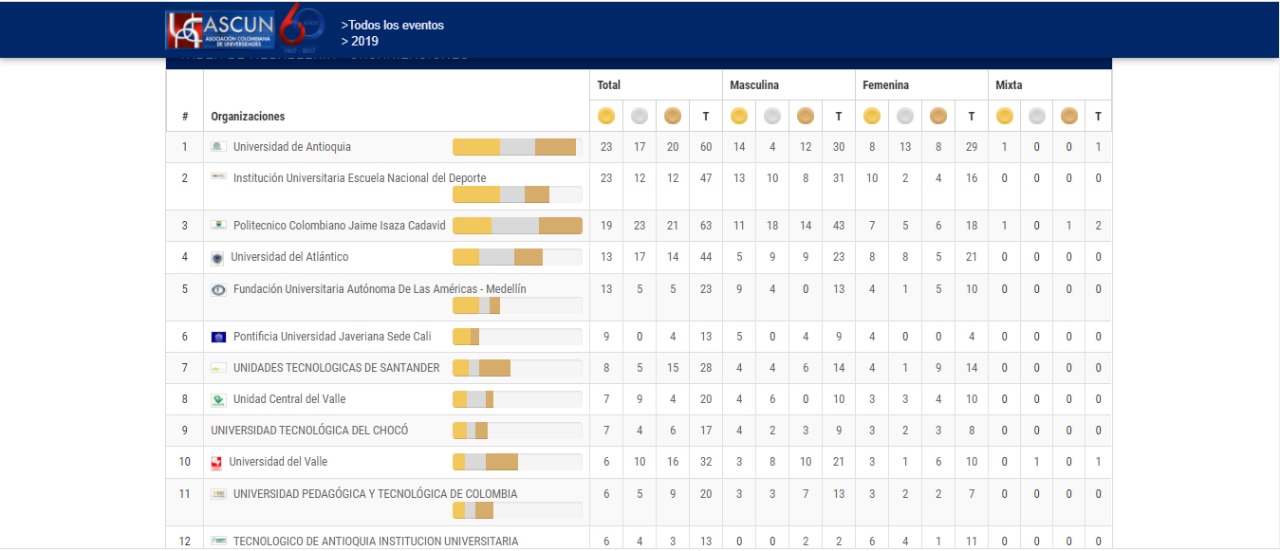The height and width of the screenshot is (551, 1280).
Task: Click total 60 in Universidad de Antioquia row
Action: point(706,147)
